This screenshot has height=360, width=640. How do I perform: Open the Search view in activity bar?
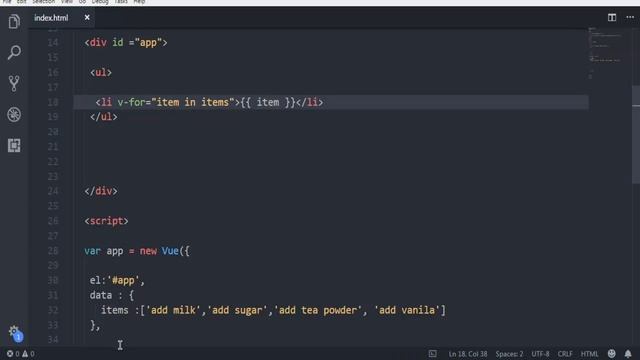[x=14, y=52]
